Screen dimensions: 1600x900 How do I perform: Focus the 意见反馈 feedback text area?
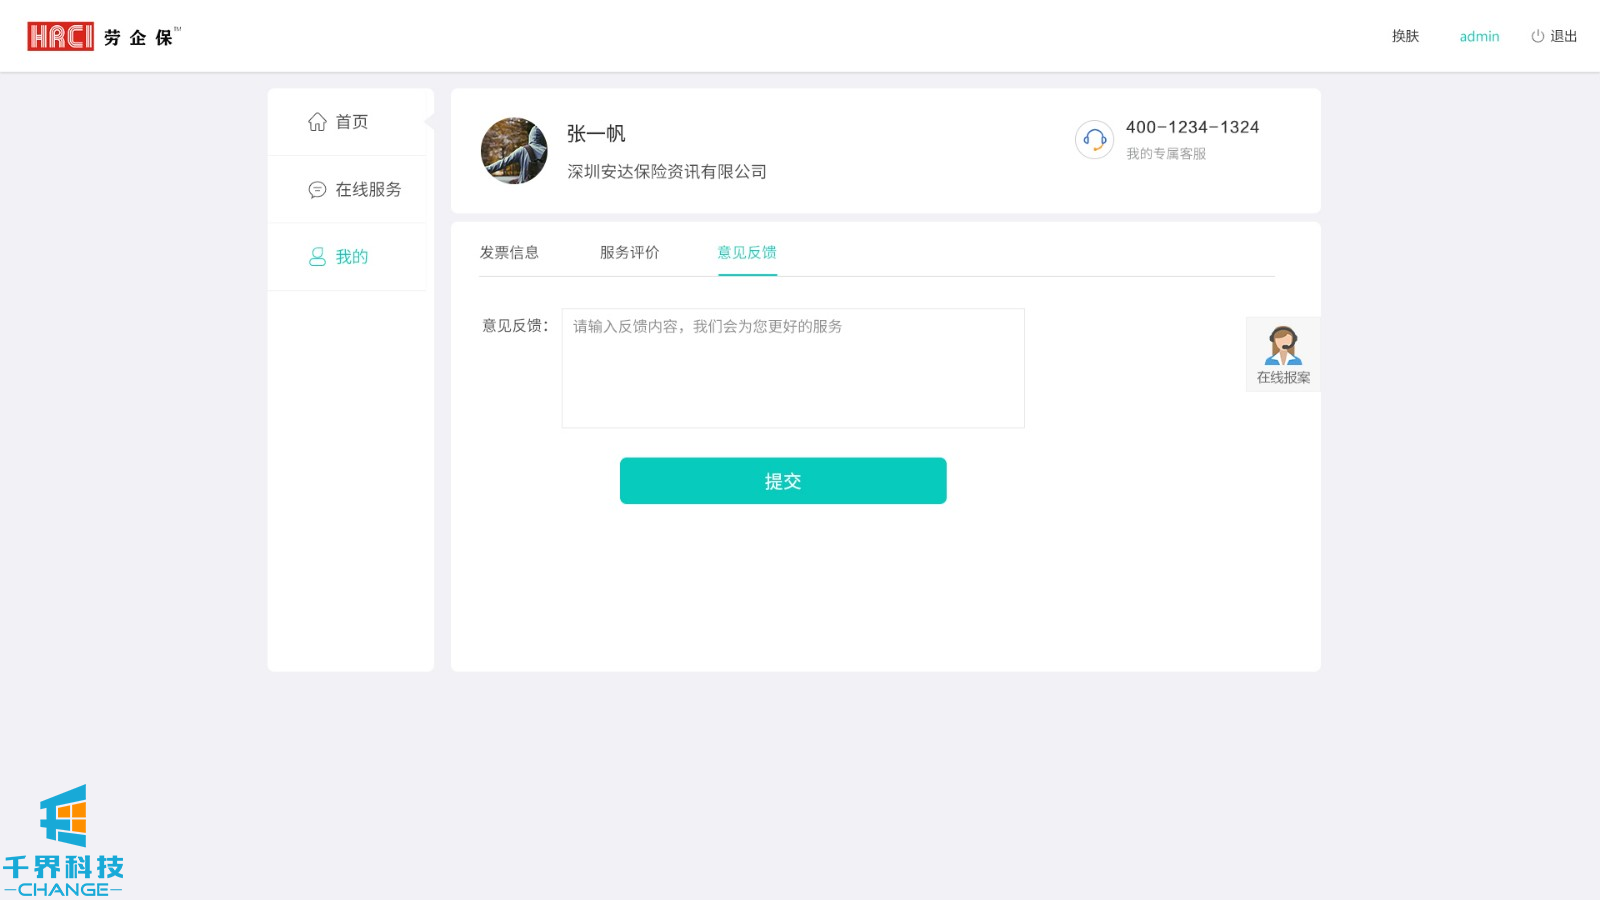[x=792, y=368]
